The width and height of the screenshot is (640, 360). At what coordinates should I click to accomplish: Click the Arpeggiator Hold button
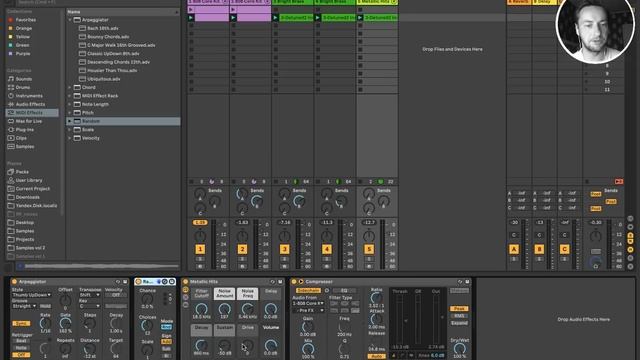[45, 306]
